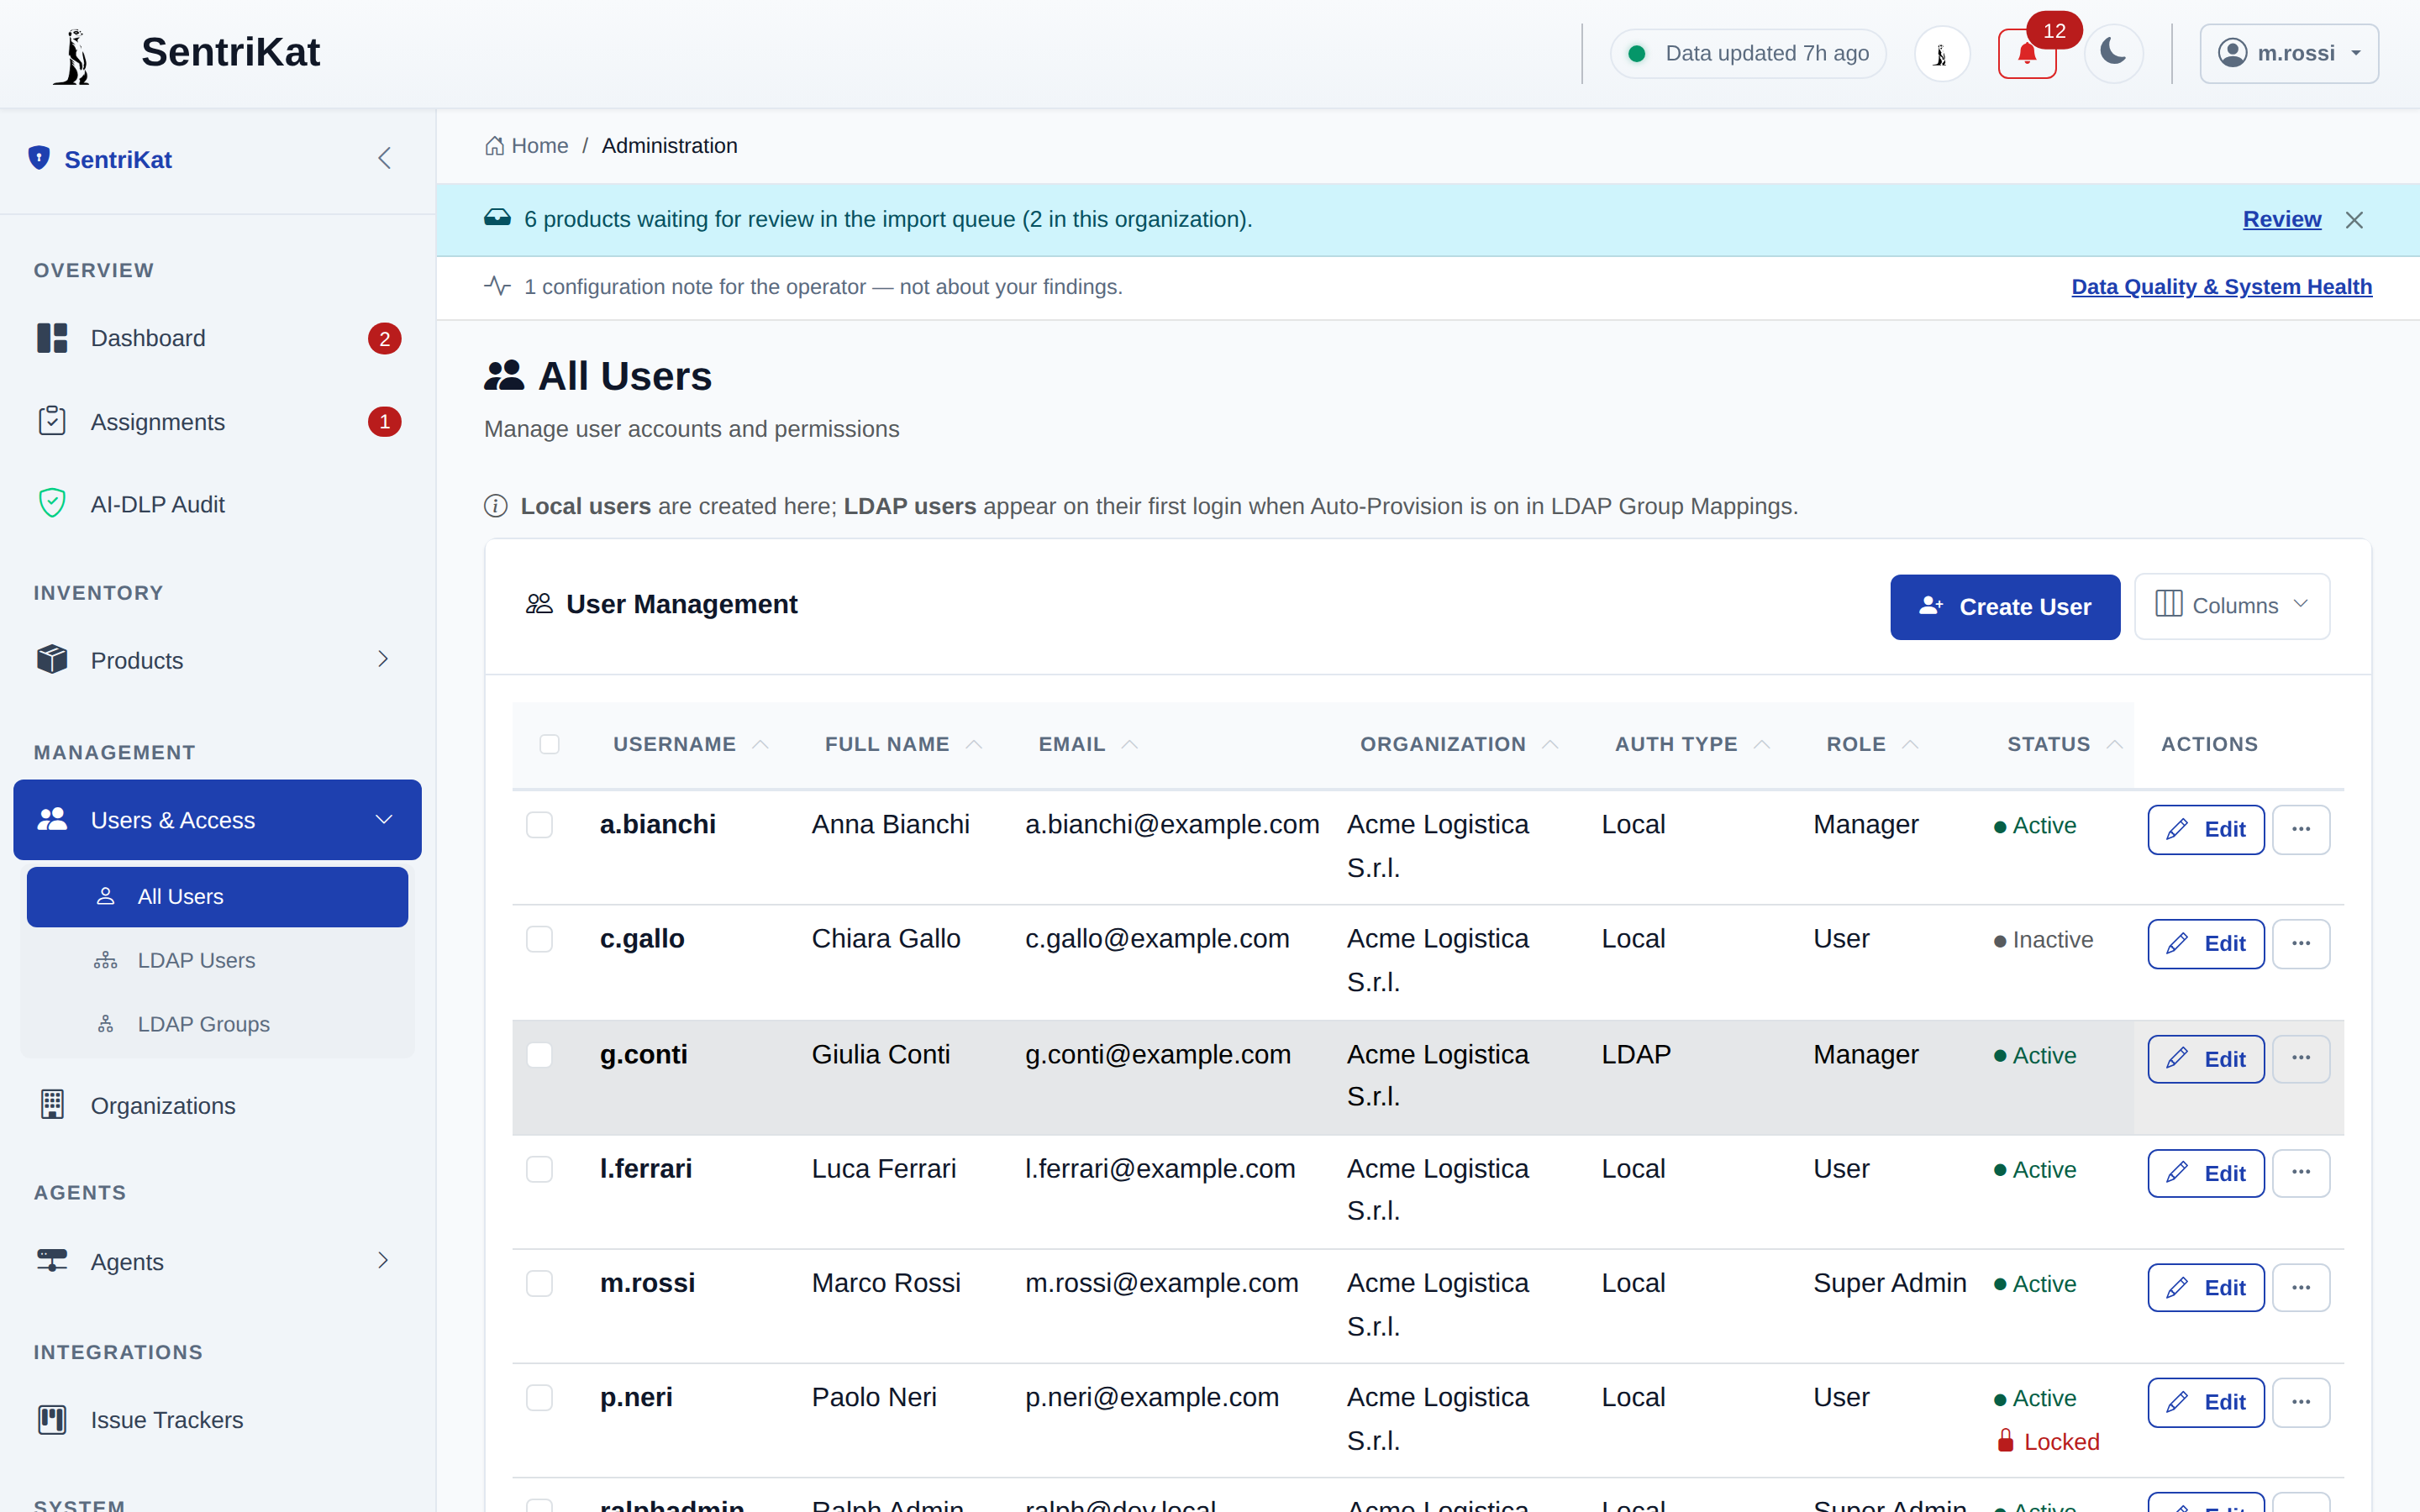Click the Issue Trackers kanban icon

click(52, 1419)
